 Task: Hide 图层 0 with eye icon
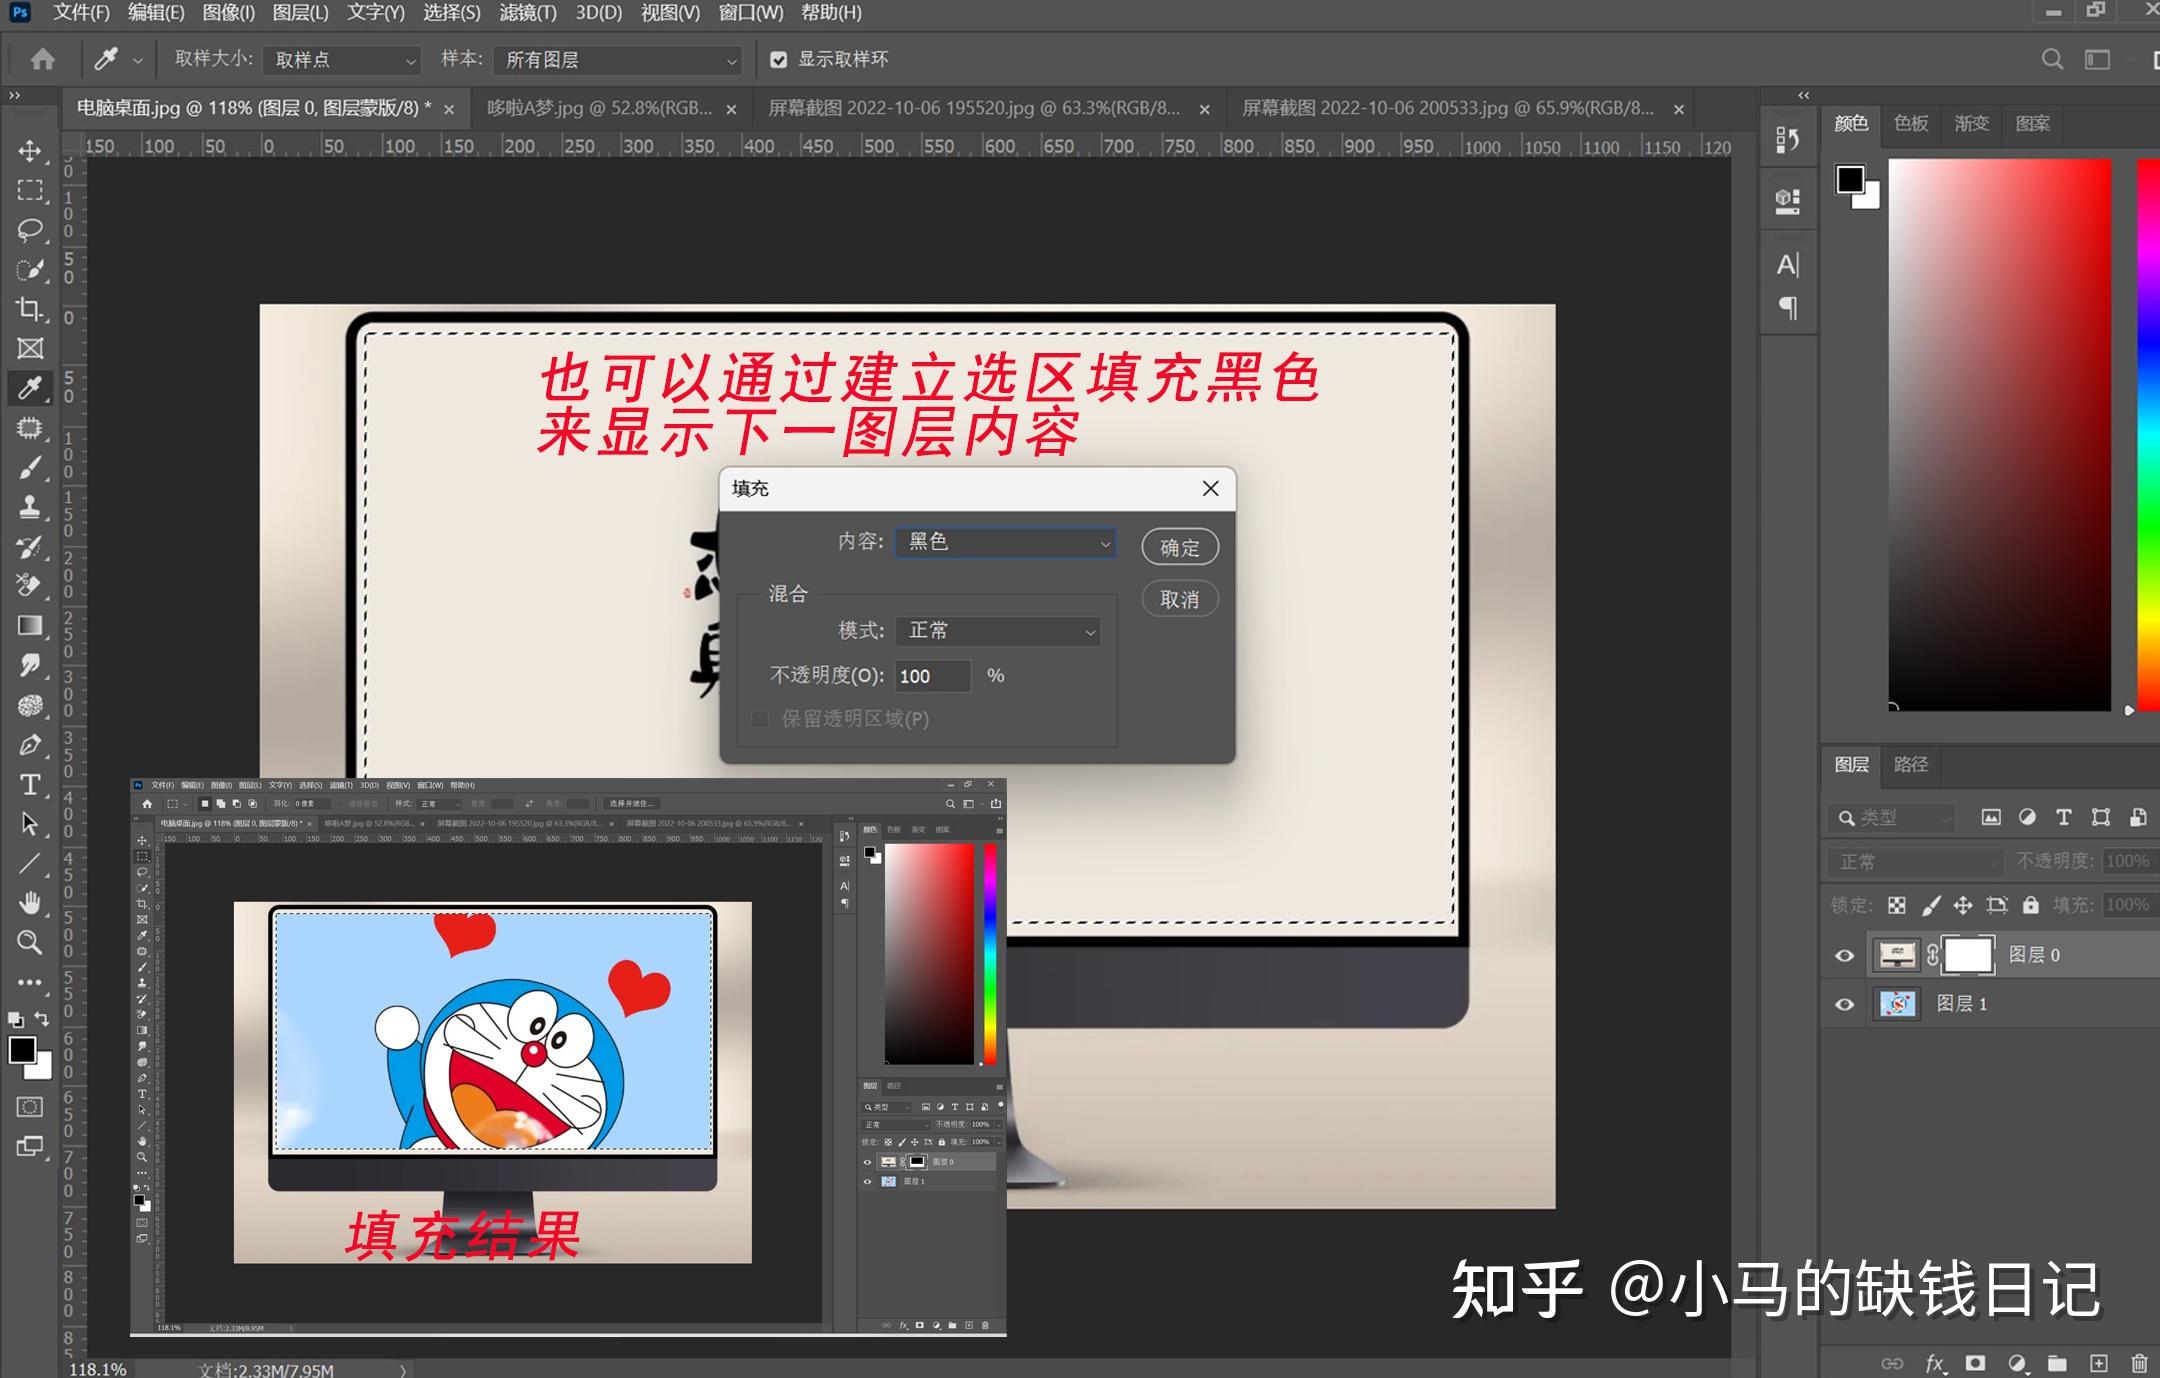1845,956
